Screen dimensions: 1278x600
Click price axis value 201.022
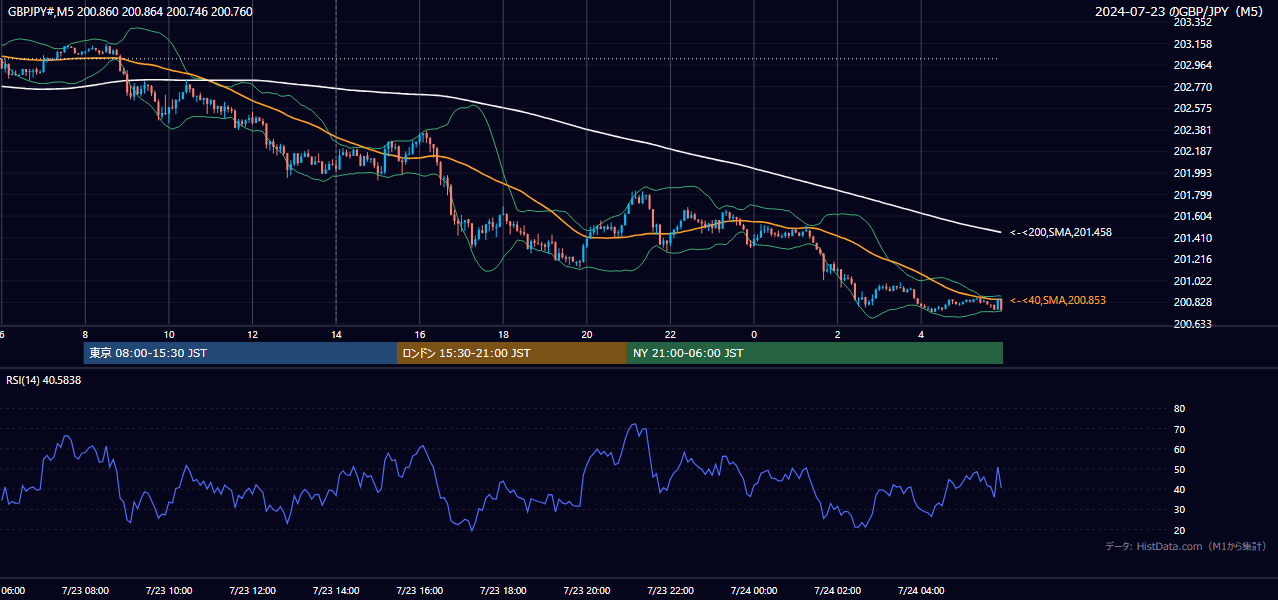(x=1192, y=281)
